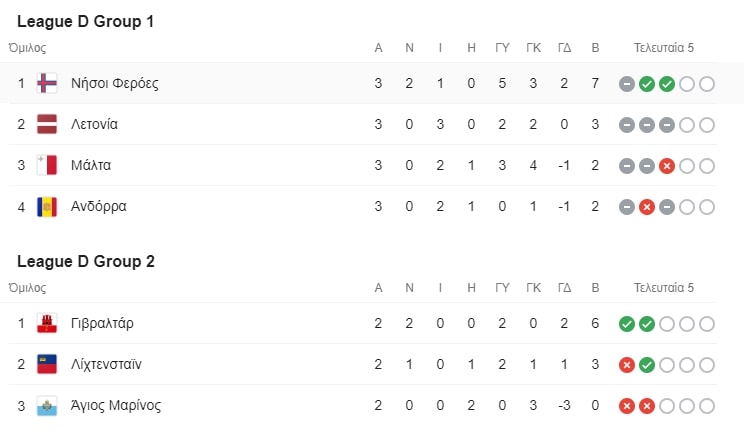Click the Β points header in Group 2
The image size is (744, 434).
click(x=595, y=288)
